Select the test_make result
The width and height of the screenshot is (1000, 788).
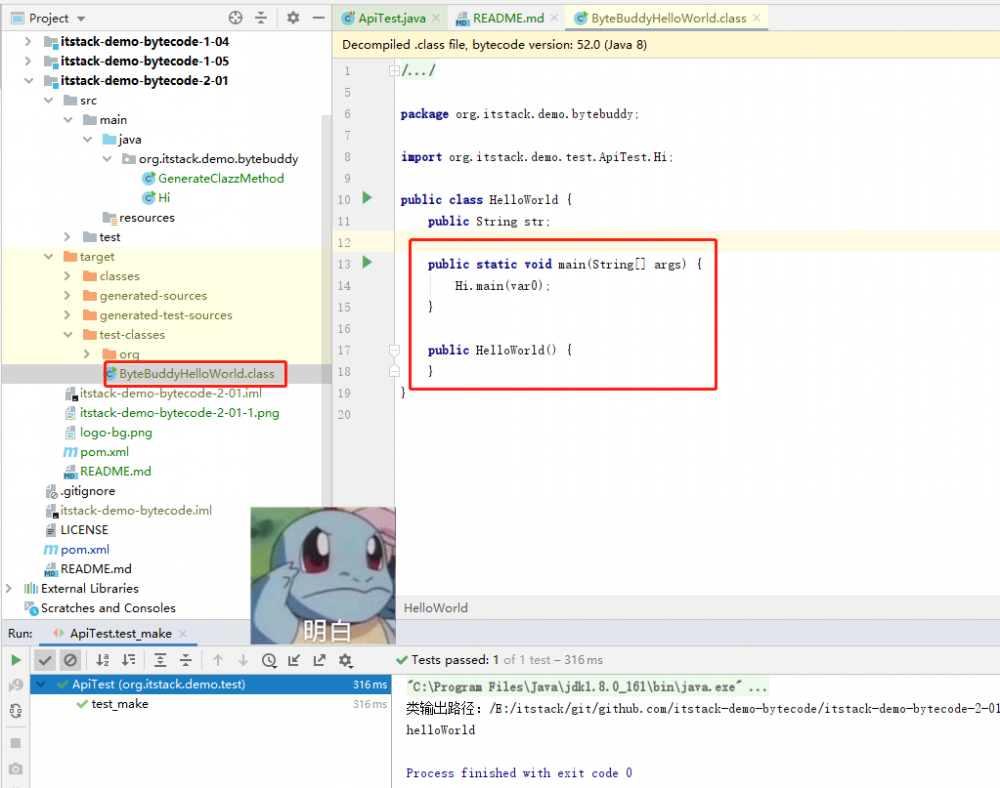point(119,704)
